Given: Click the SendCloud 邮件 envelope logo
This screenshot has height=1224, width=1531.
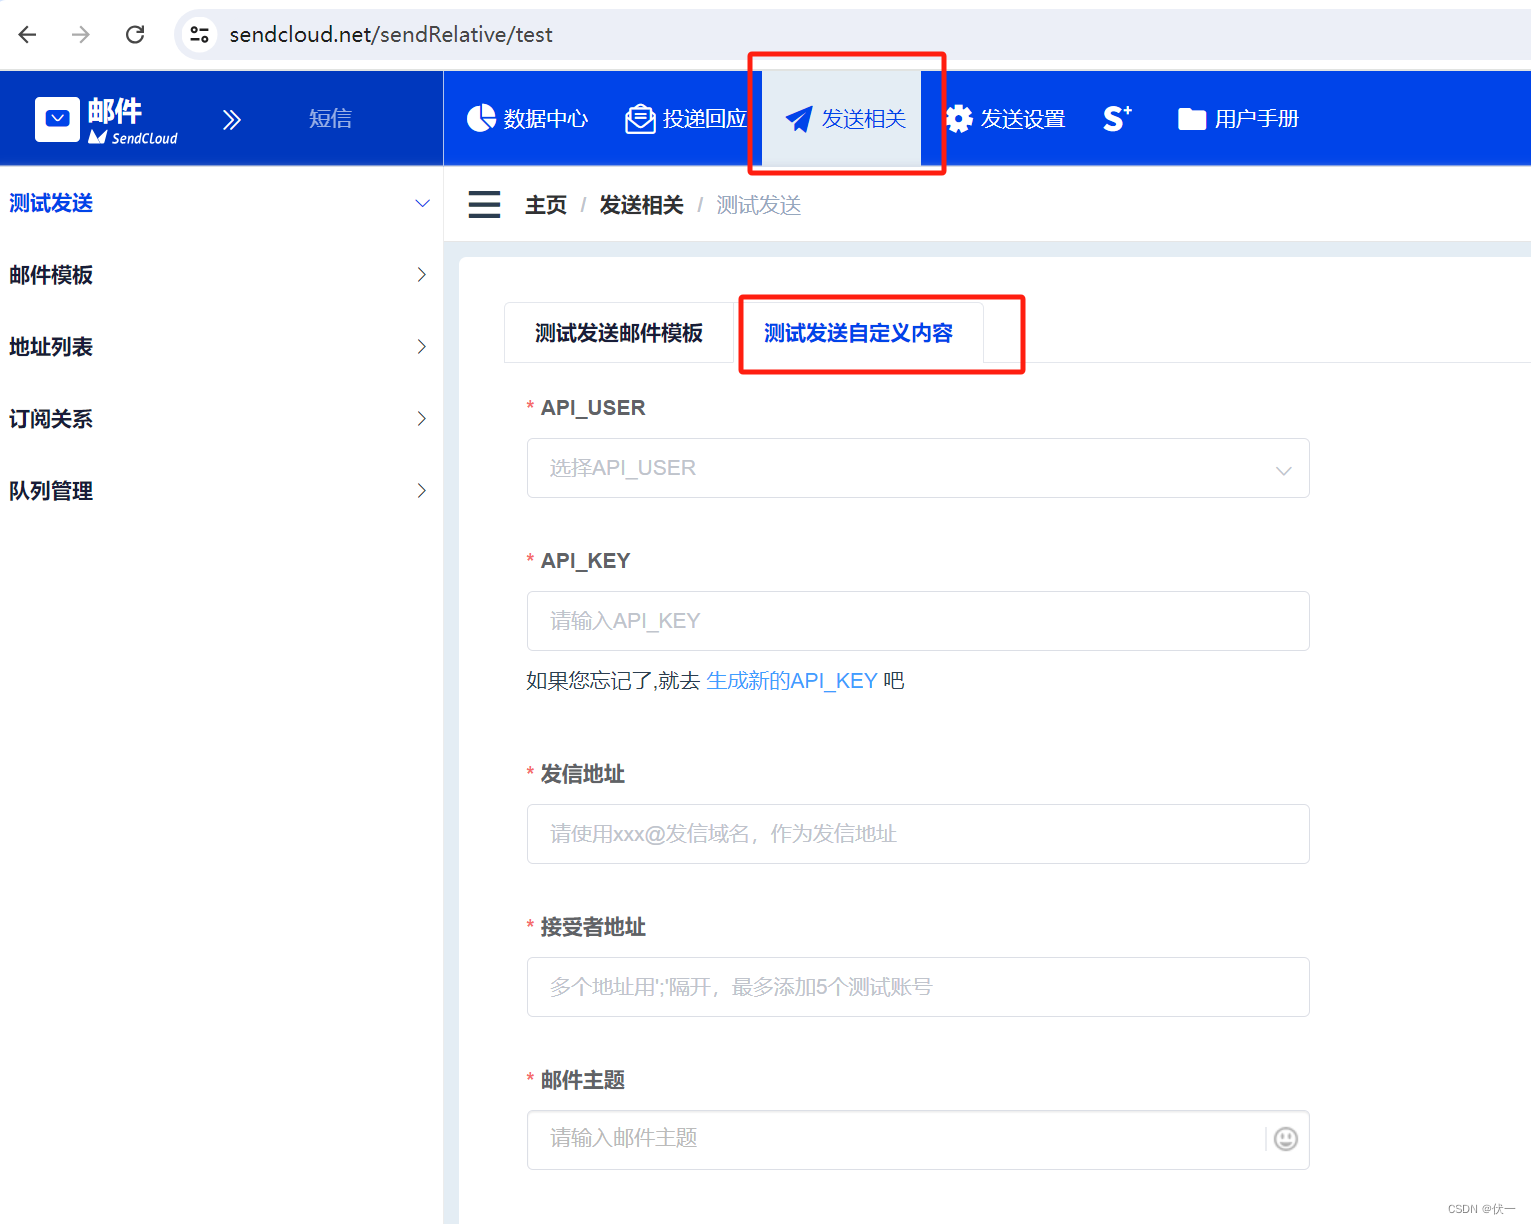Looking at the screenshot, I should click(57, 118).
